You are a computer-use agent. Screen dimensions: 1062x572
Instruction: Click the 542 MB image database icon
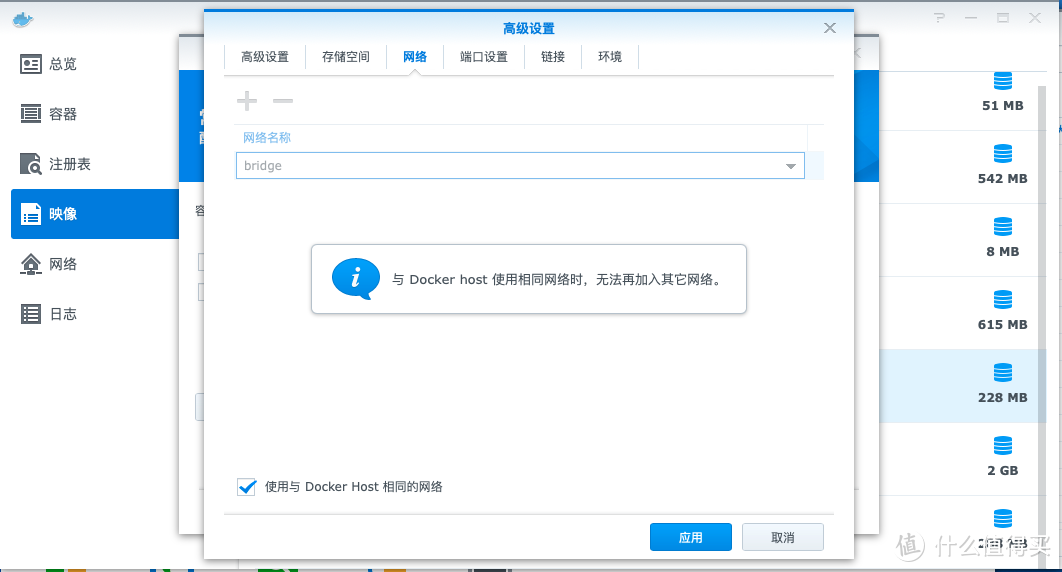1003,154
